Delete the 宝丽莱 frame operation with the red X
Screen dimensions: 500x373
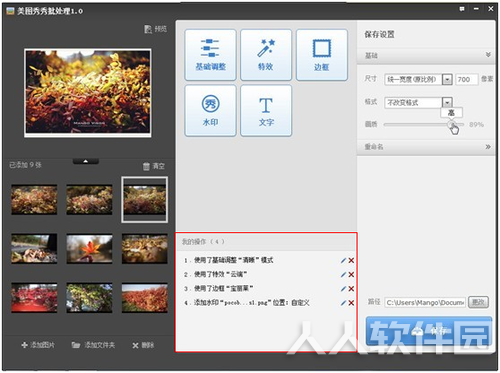coord(351,289)
